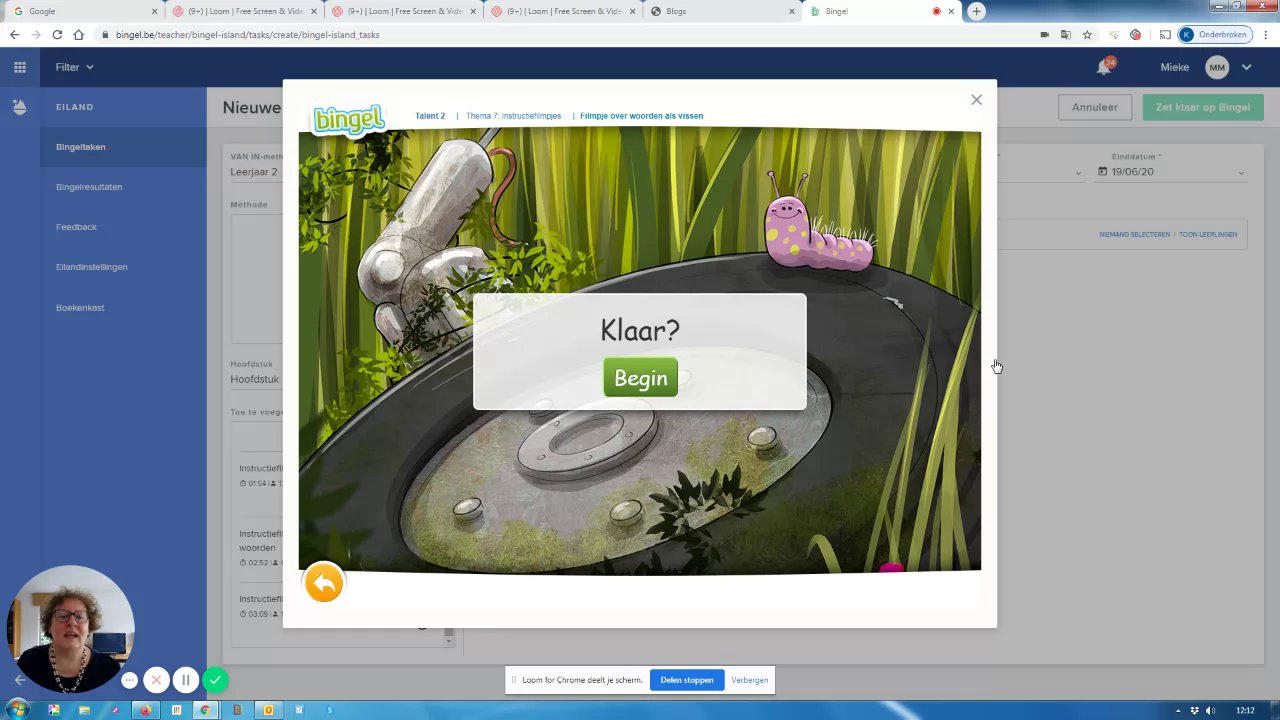Viewport: 1280px width, 720px height.
Task: Switch to the Blogs tab
Action: tap(723, 11)
